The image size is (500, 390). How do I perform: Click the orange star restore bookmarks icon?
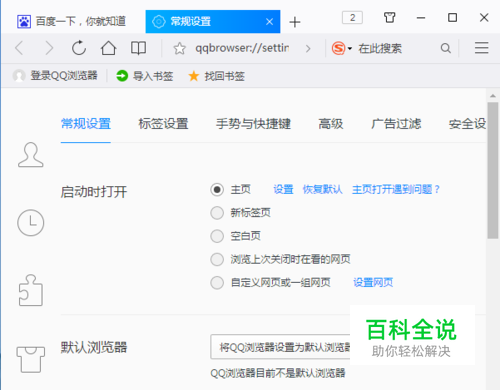pyautogui.click(x=194, y=76)
